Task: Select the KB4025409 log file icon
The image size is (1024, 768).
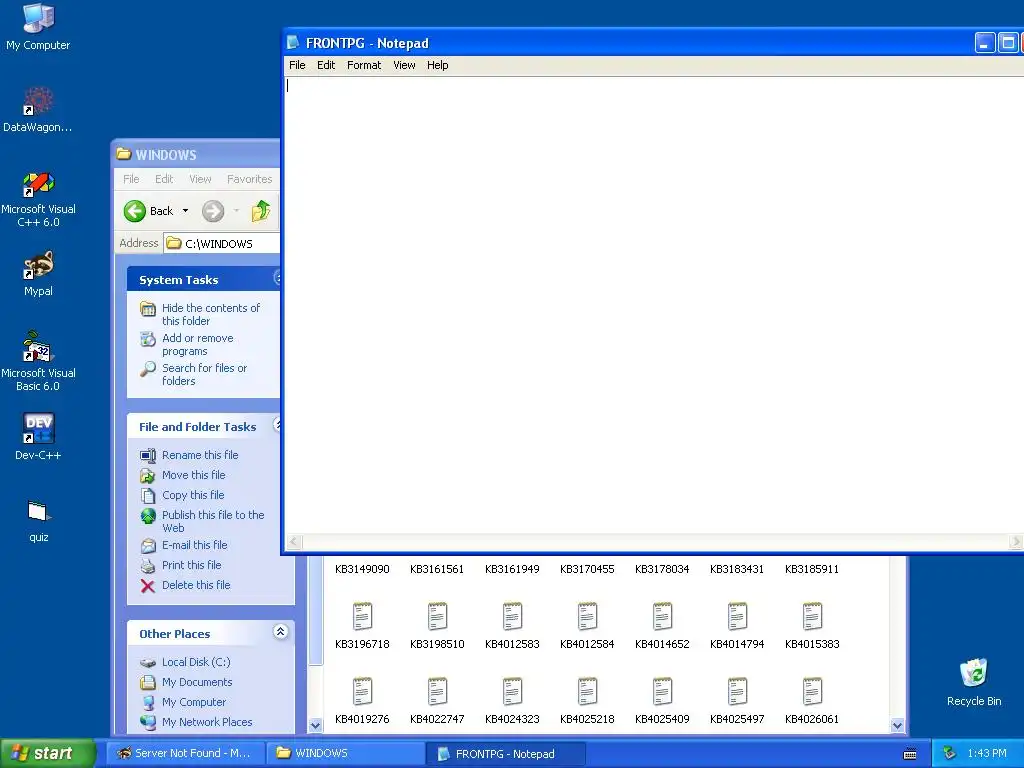Action: 662,692
